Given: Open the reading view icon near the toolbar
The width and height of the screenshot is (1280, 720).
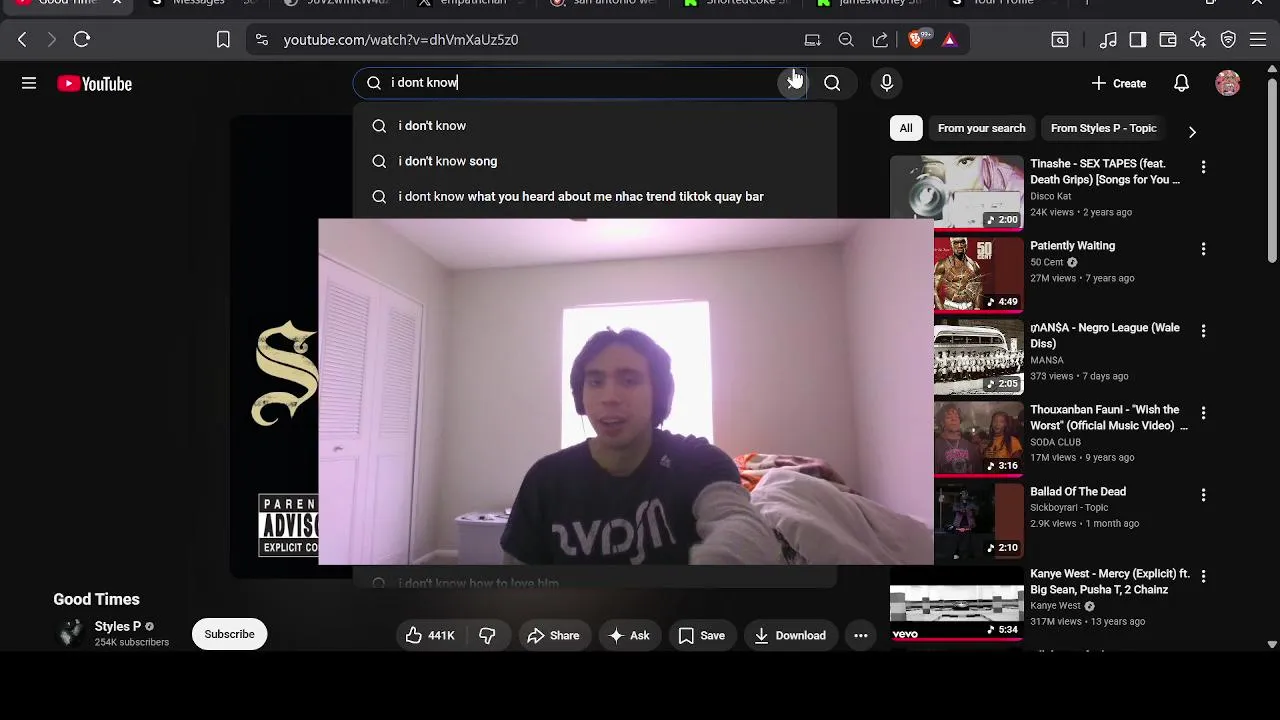Looking at the screenshot, I should click(1060, 40).
